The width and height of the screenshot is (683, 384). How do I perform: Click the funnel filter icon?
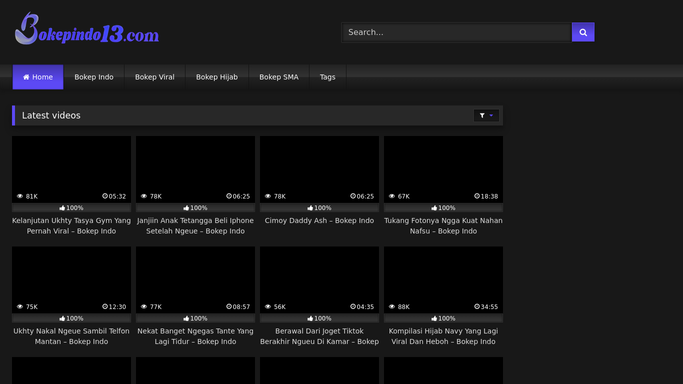point(482,115)
